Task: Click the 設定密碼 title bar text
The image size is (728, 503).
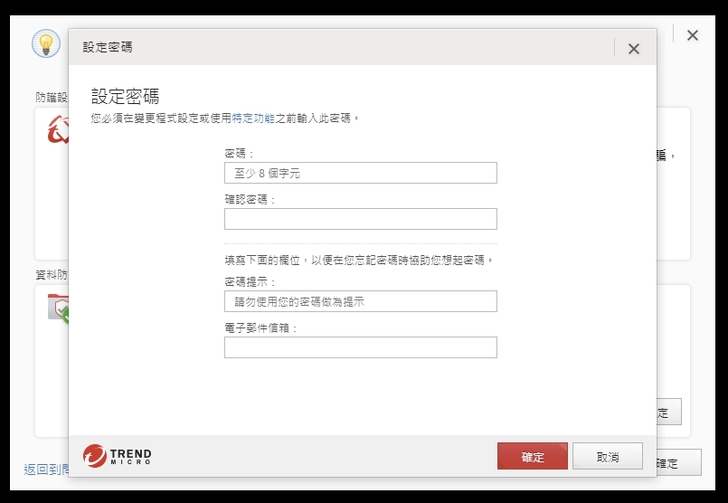Action: pos(107,47)
